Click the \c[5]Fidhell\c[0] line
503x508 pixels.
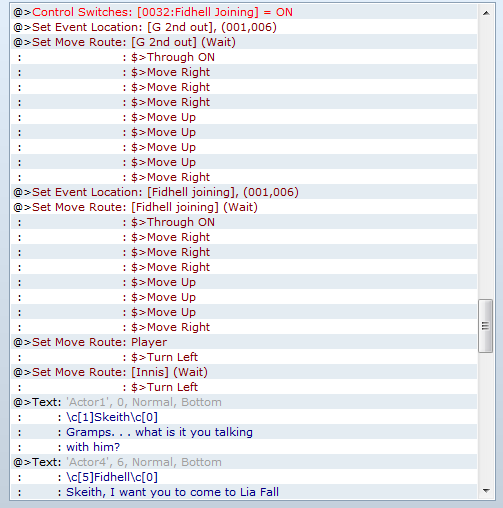244,477
